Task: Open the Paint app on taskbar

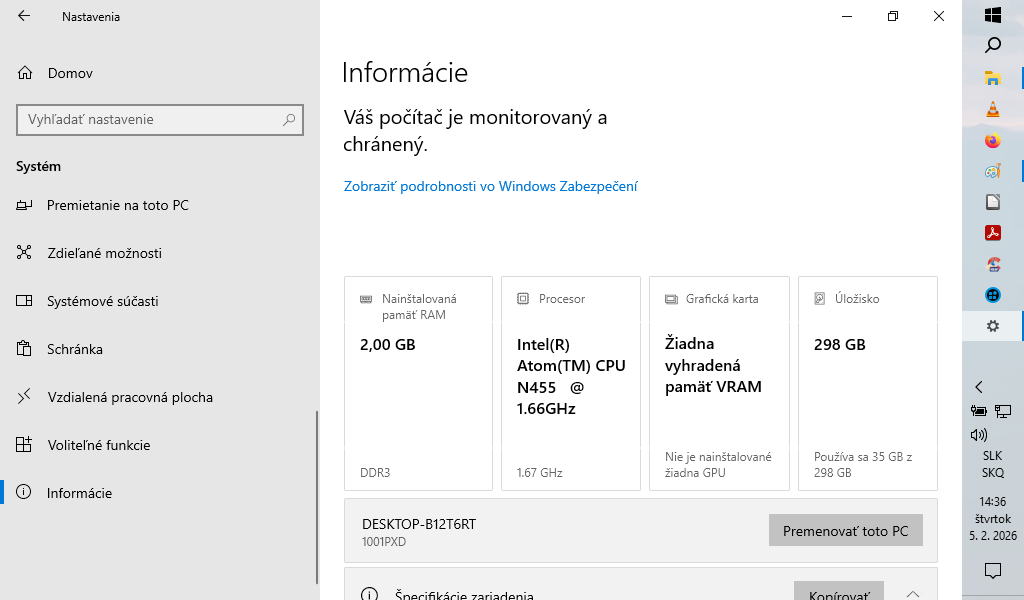Action: point(992,171)
